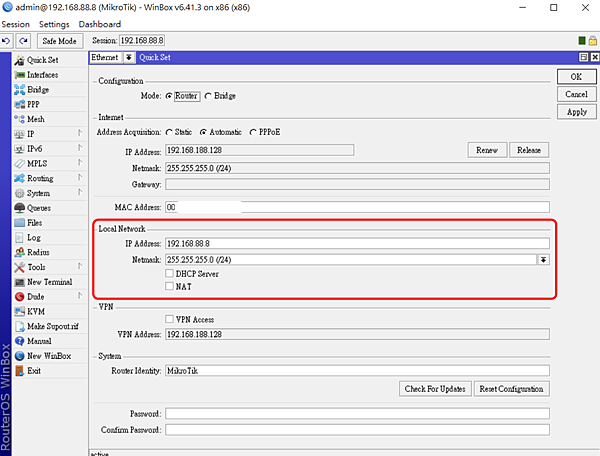Screen dimensions: 600x456
Task: Expand the IP submenu arrow
Action: pyautogui.click(x=80, y=133)
